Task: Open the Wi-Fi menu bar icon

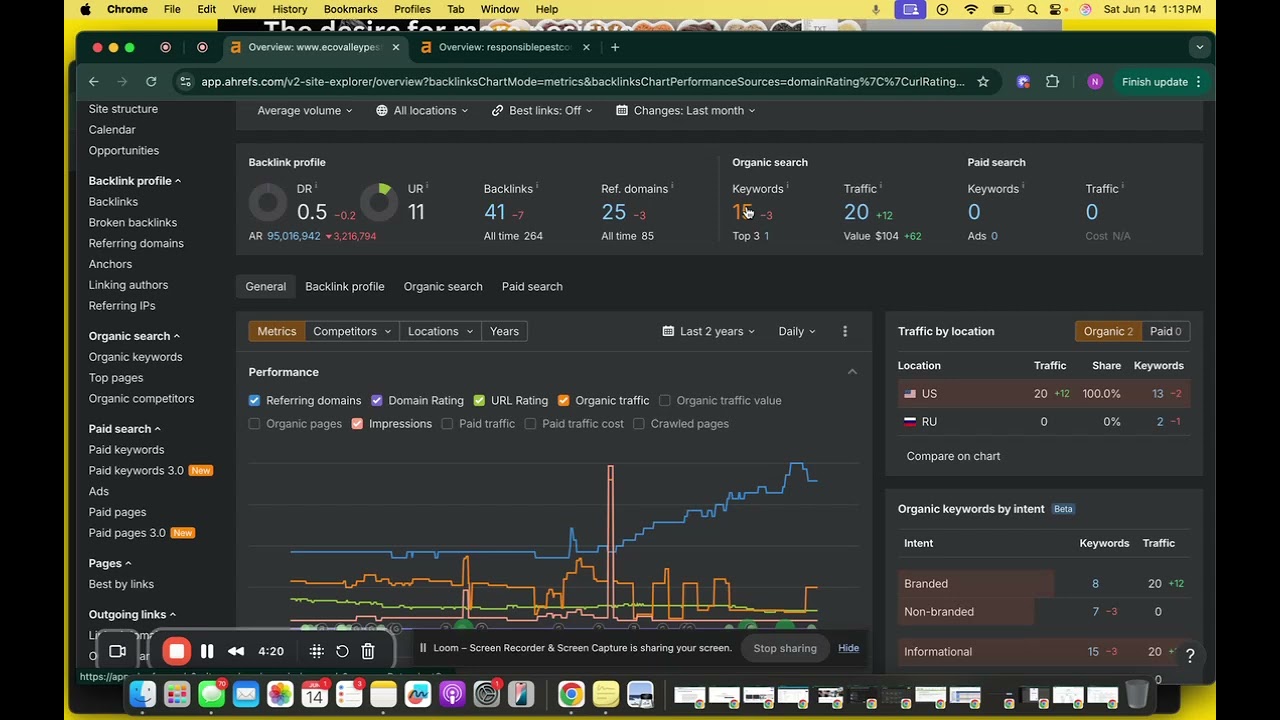Action: tap(971, 9)
